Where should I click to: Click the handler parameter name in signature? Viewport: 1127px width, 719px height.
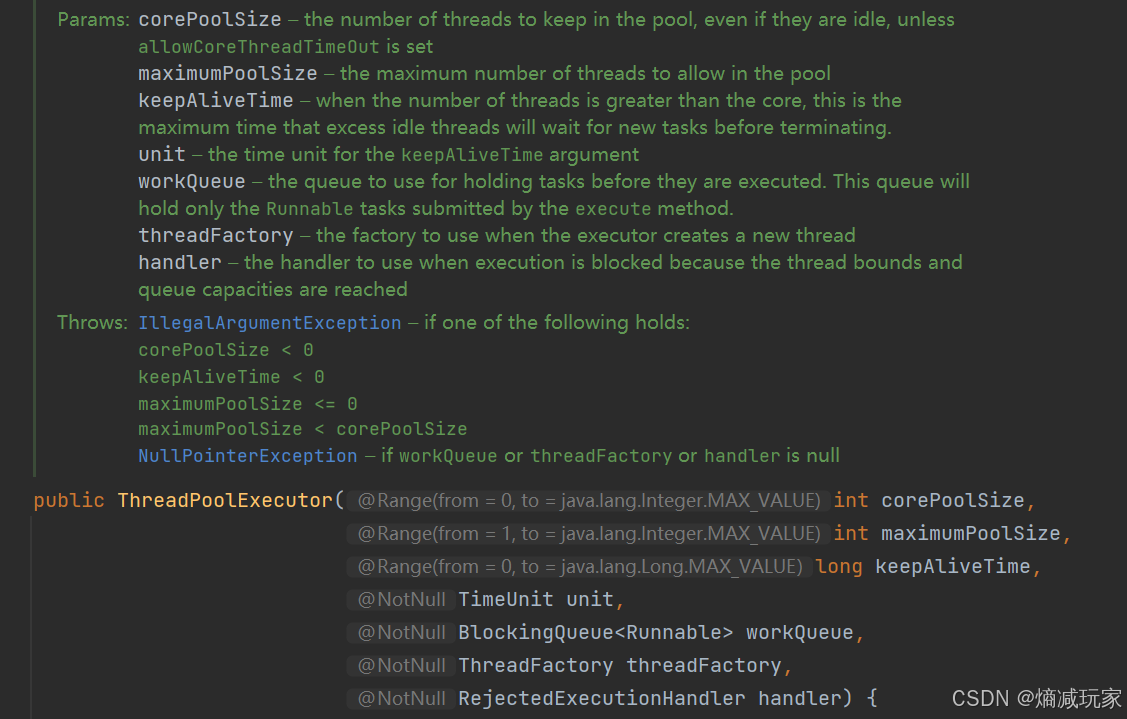pos(799,699)
